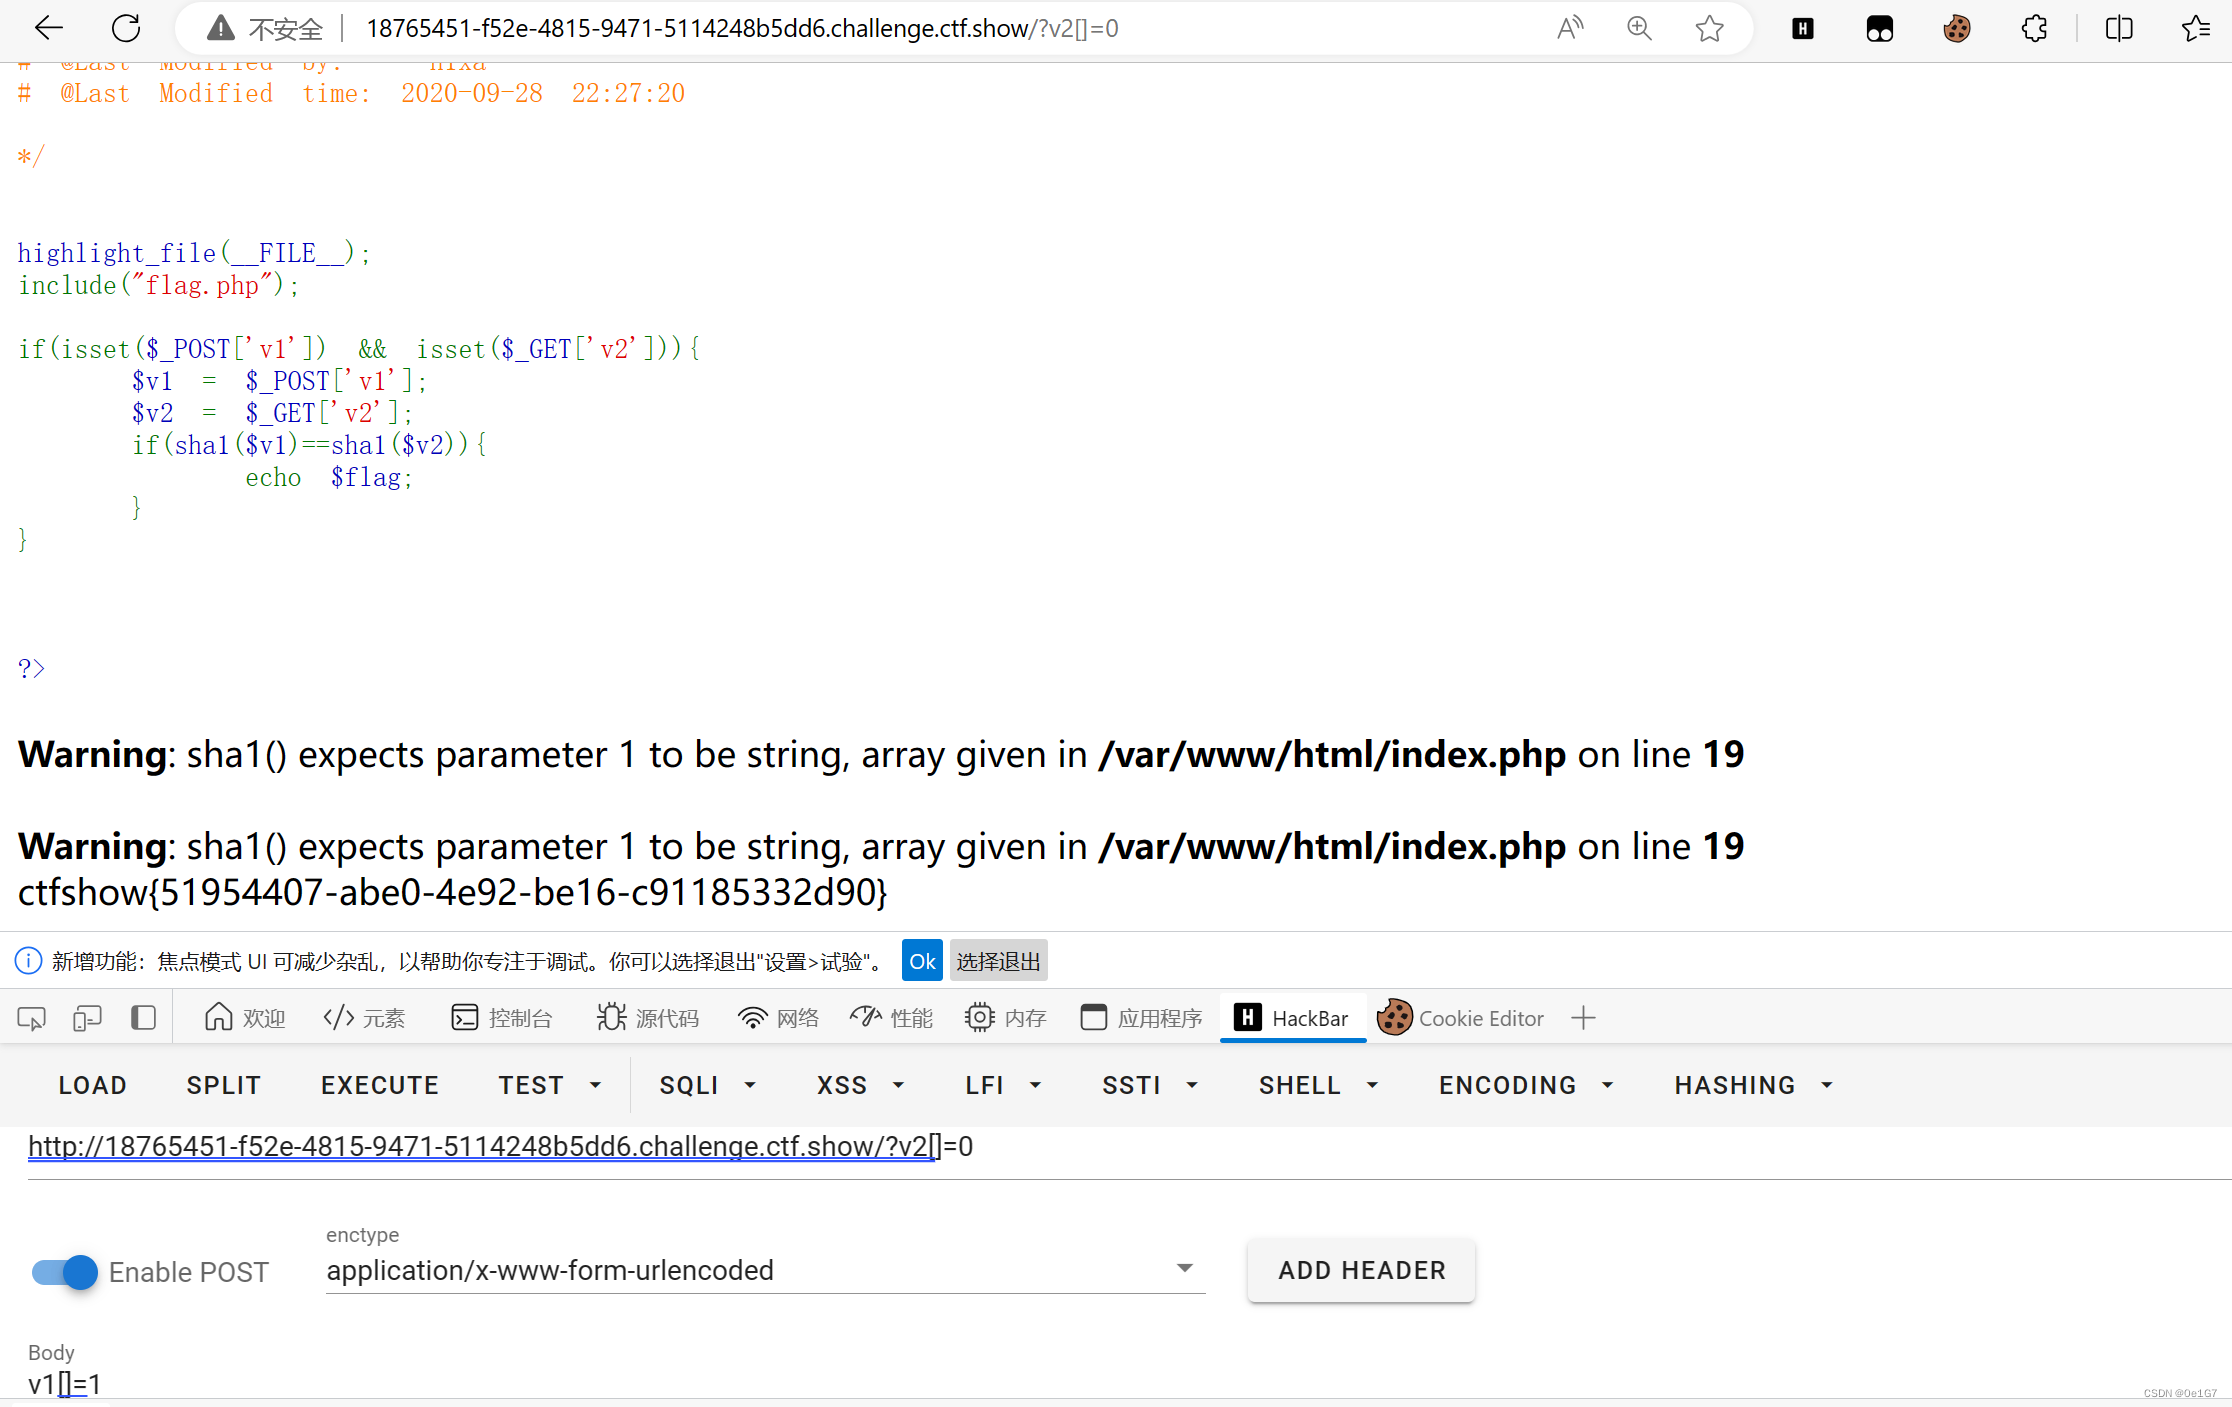Viewport: 2232px width, 1407px height.
Task: Open the zoom magnifier icon in address bar
Action: (1639, 28)
